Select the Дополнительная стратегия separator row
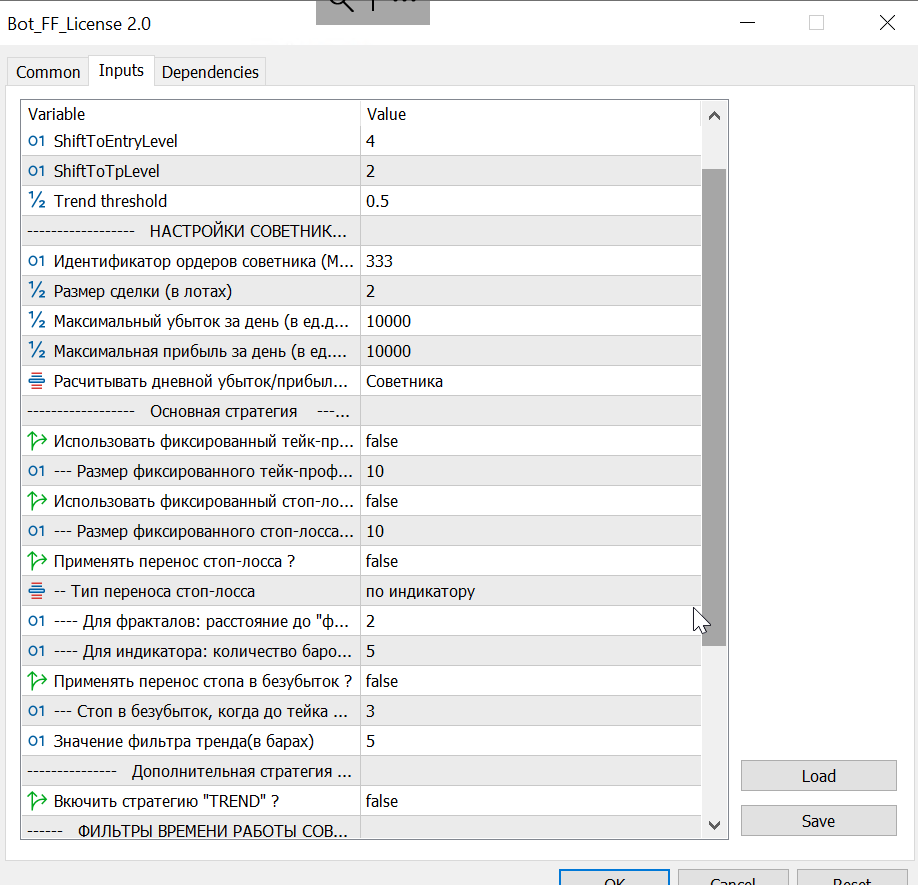 [x=361, y=771]
